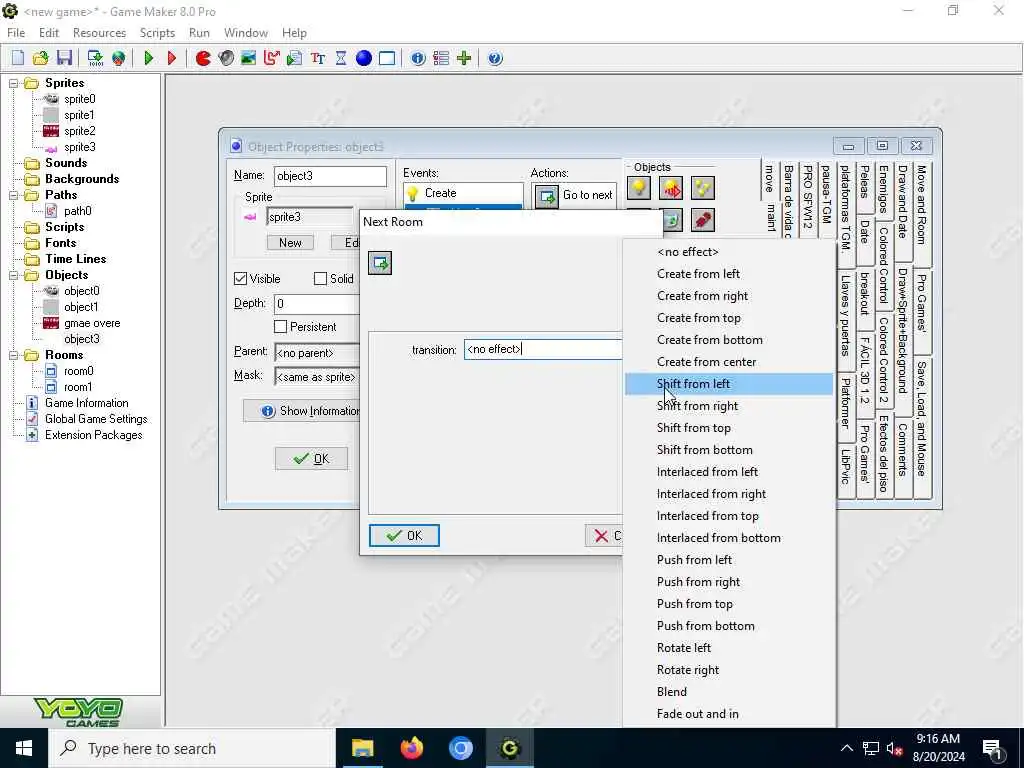Click the Go to next room action icon
This screenshot has width=1024, height=768.
point(547,196)
